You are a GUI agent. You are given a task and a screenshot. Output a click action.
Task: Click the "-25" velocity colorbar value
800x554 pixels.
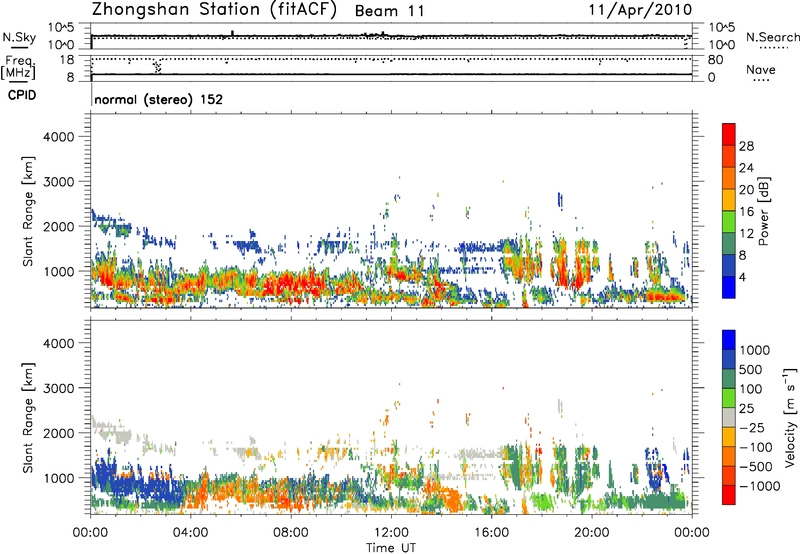click(752, 427)
